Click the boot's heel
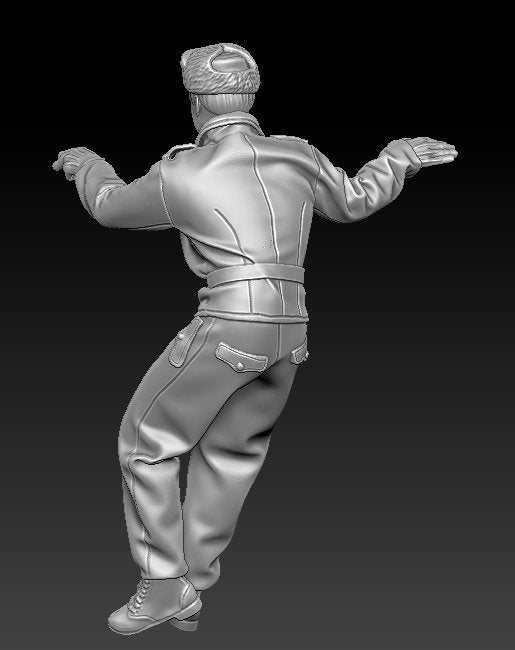 pyautogui.click(x=187, y=622)
